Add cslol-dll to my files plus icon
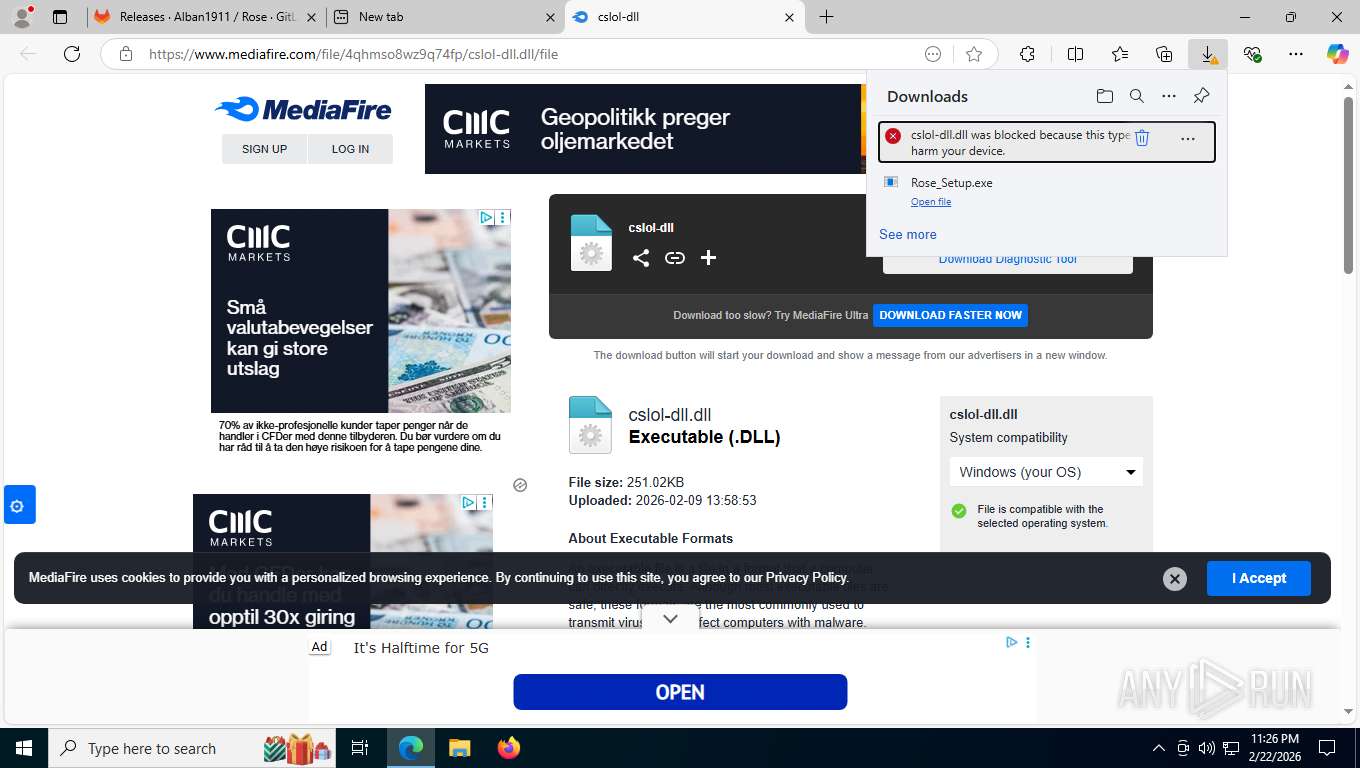 point(708,258)
